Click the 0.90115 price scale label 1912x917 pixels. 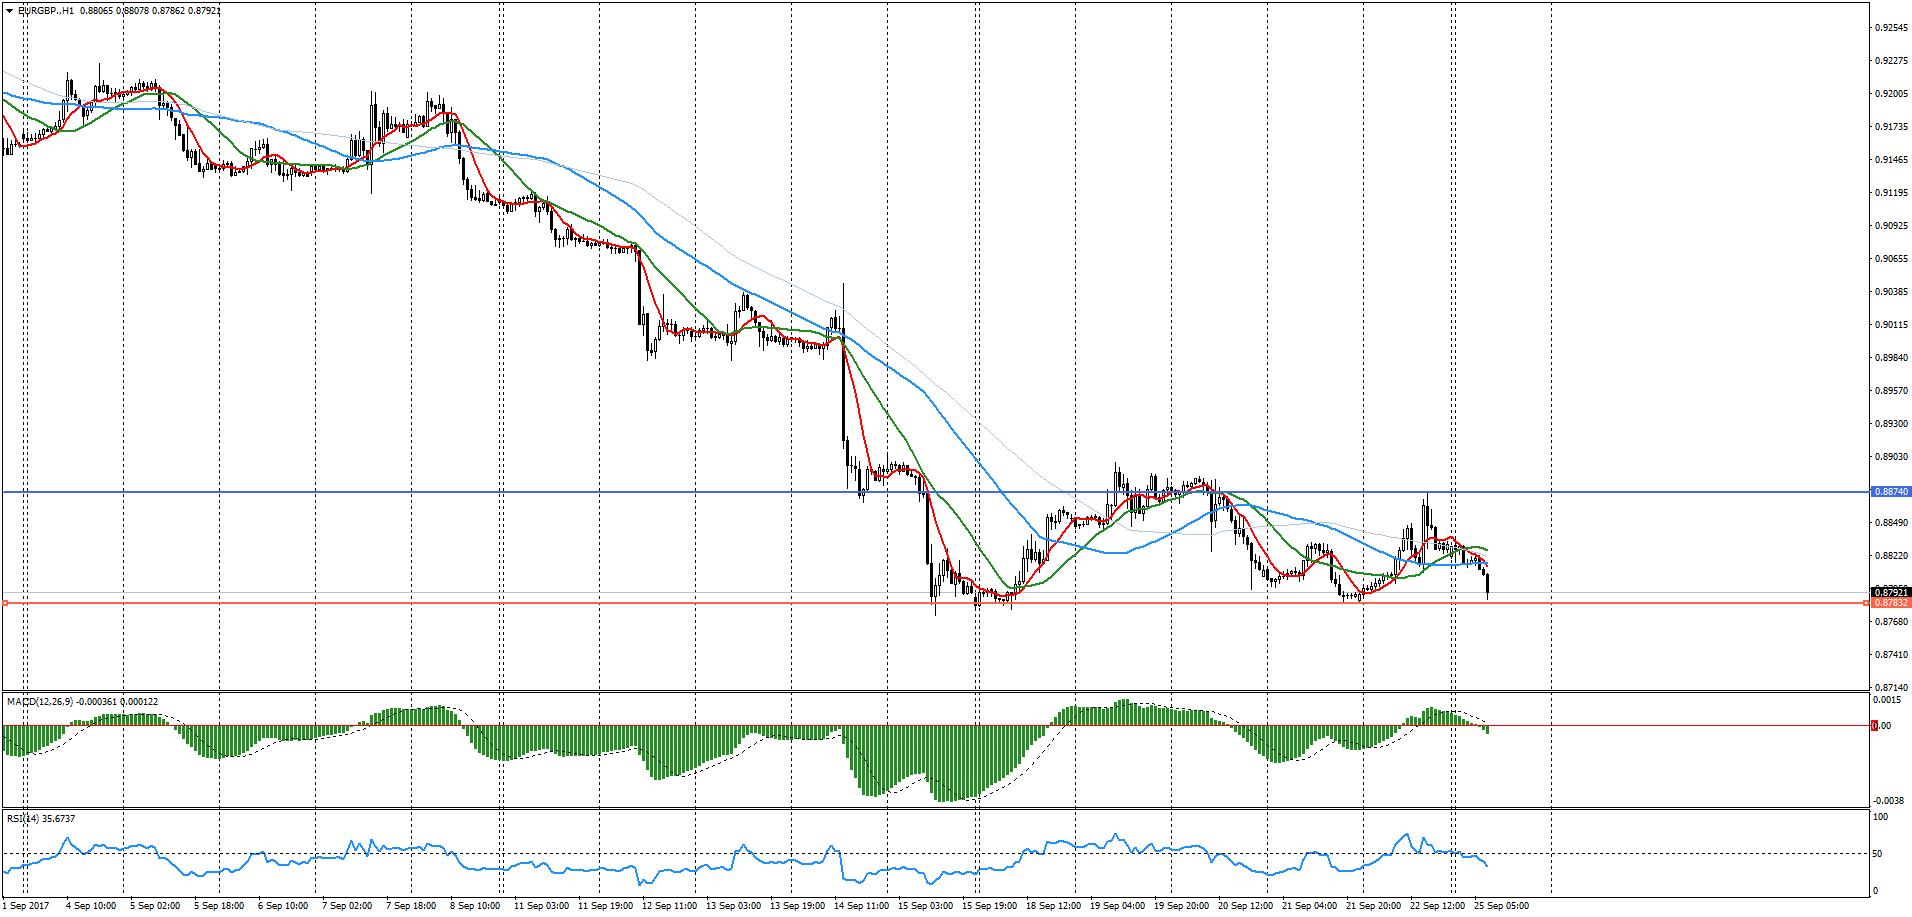1890,325
